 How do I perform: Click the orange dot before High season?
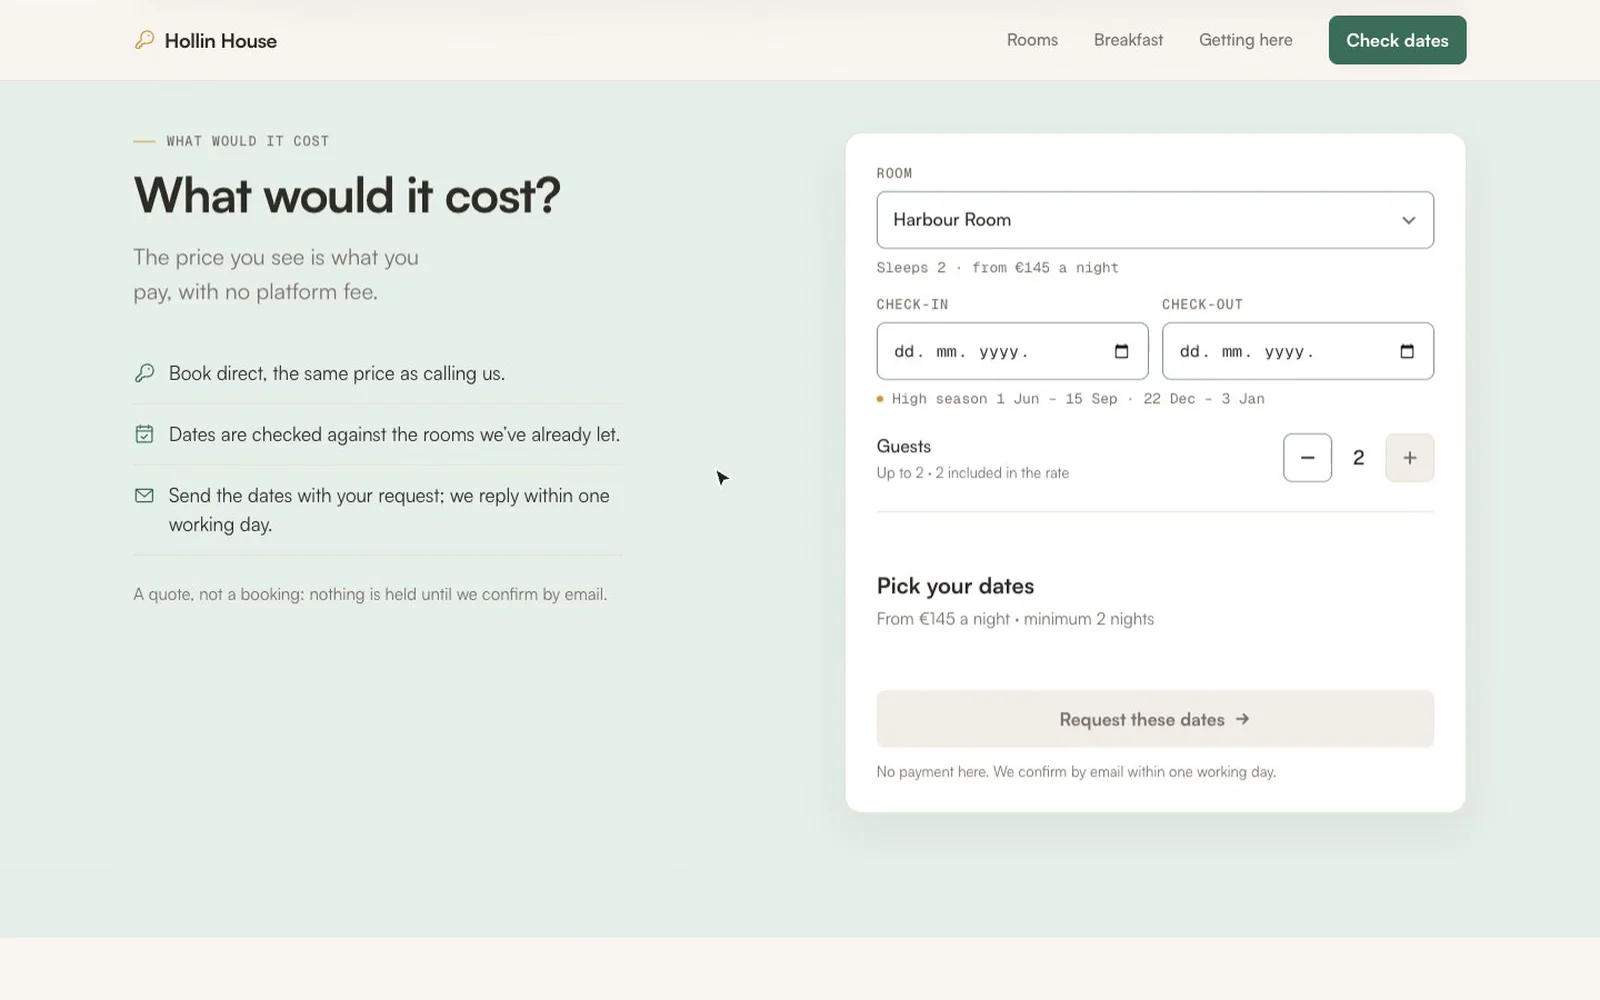[880, 399]
